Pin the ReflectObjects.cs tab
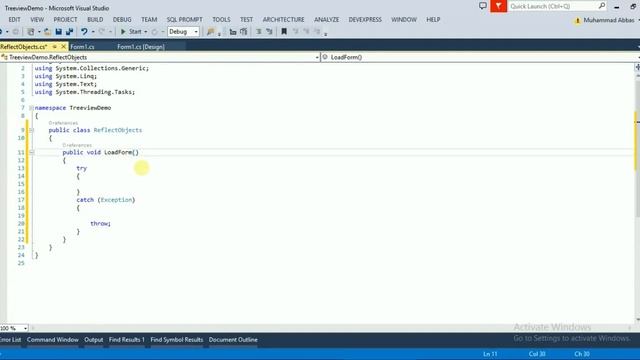 (54, 47)
